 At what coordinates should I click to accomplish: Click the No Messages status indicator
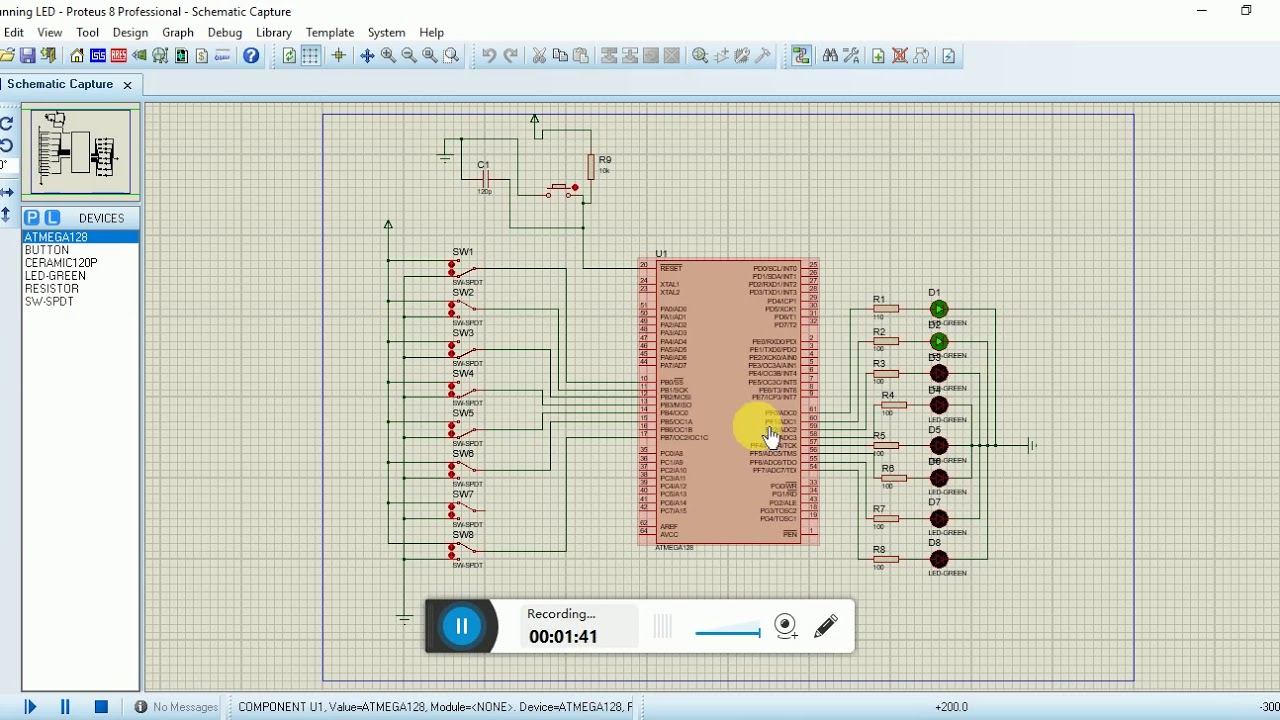coord(176,707)
